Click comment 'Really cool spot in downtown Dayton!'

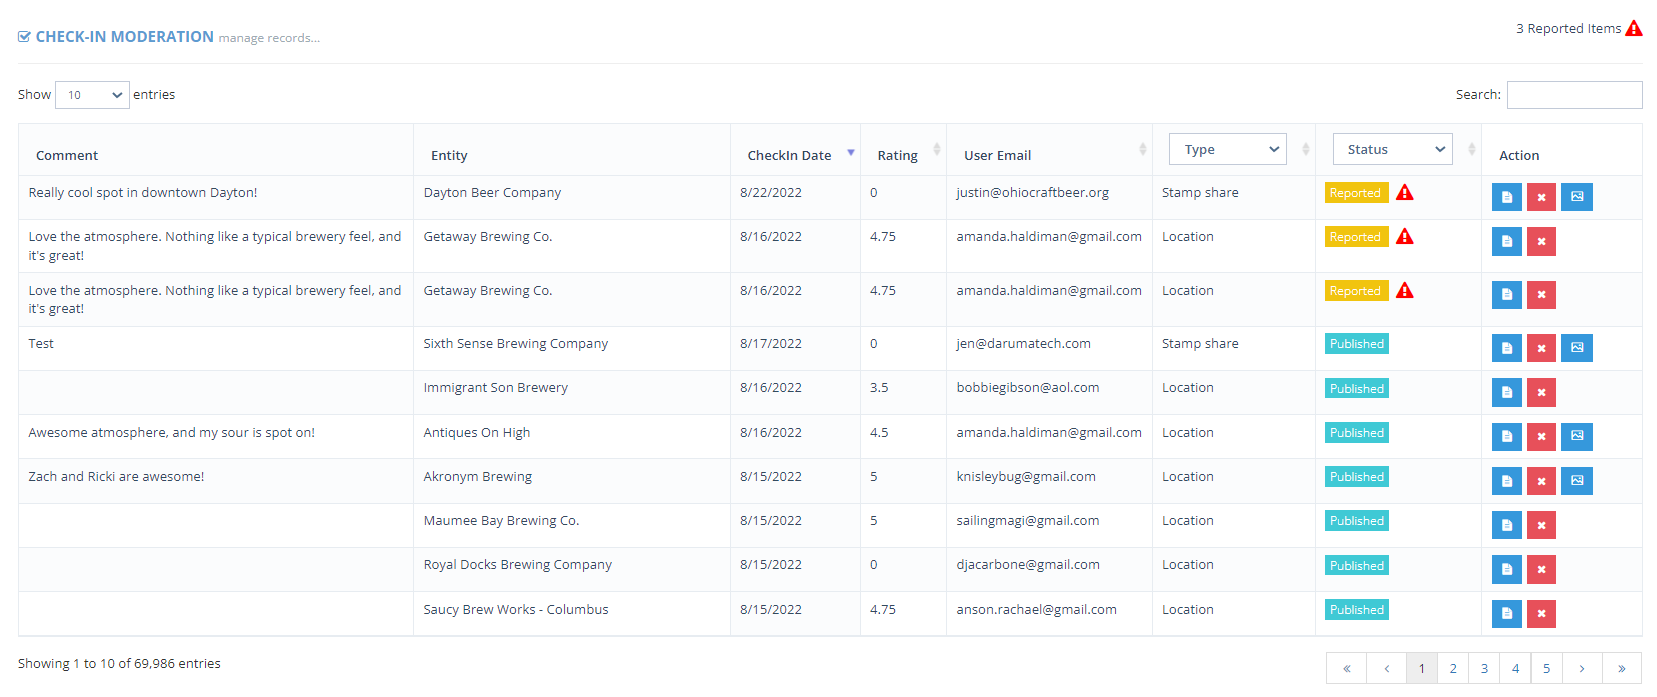(143, 192)
